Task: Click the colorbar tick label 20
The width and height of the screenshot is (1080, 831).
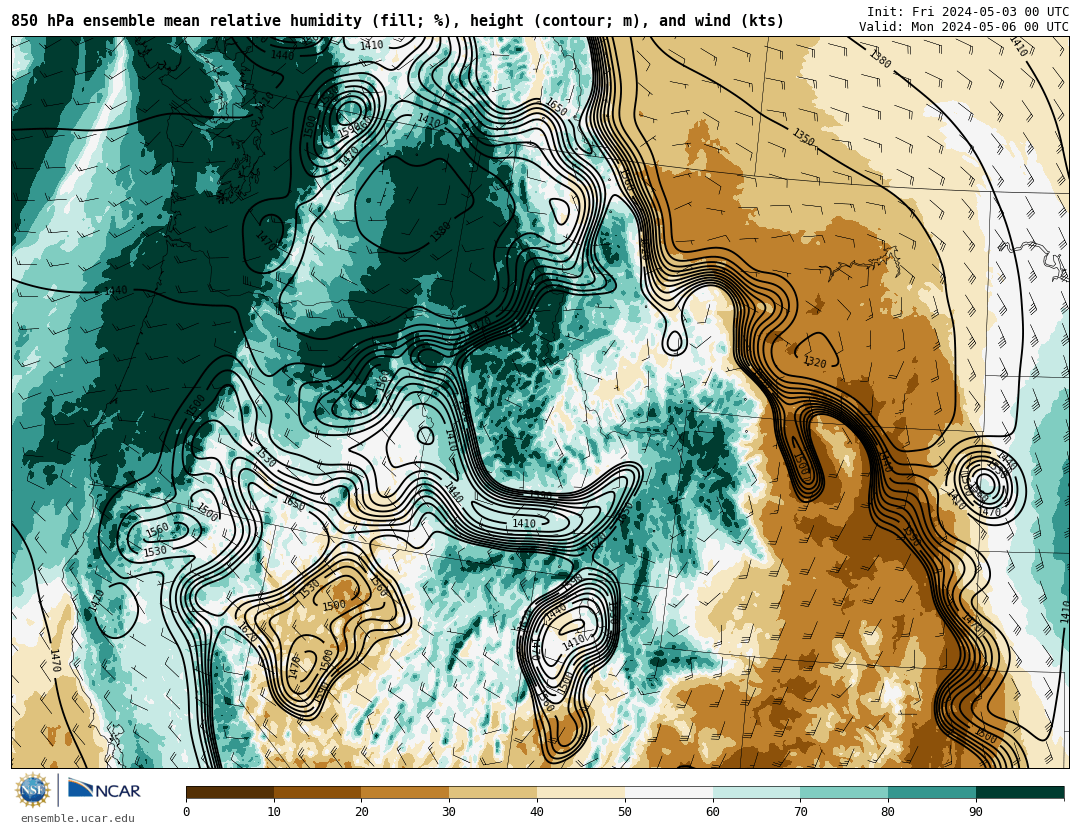Action: (362, 812)
